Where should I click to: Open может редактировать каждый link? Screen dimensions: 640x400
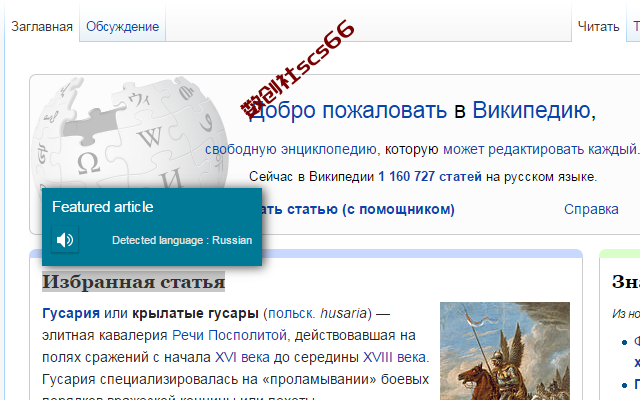tap(540, 149)
